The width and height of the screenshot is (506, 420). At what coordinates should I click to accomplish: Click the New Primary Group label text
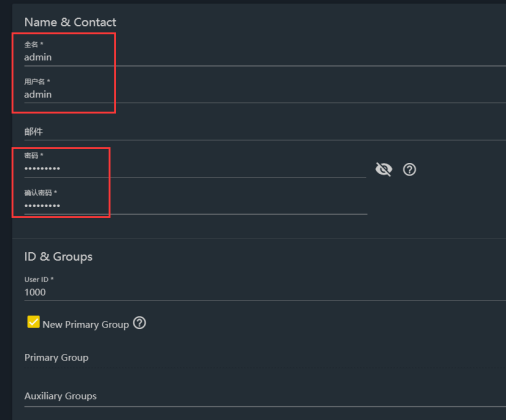click(86, 325)
